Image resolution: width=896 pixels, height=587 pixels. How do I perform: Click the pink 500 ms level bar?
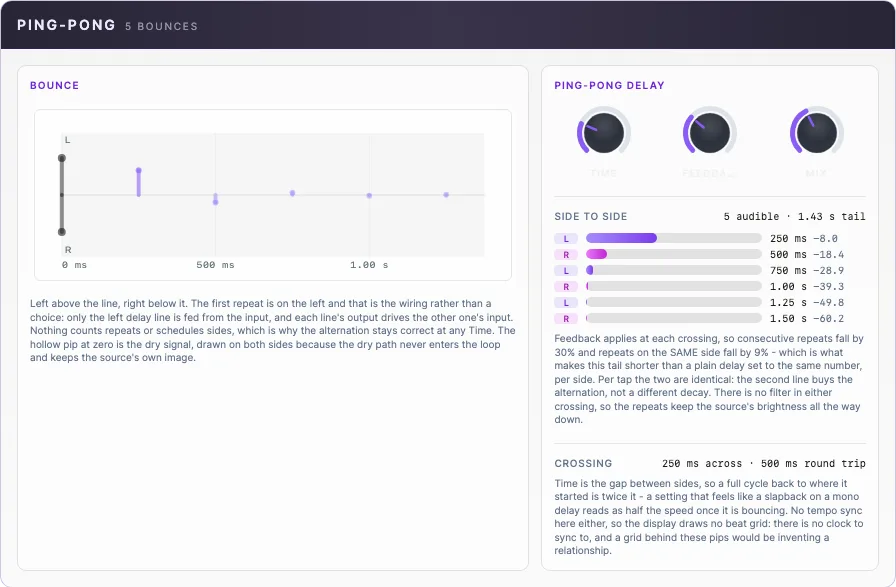pyautogui.click(x=674, y=254)
